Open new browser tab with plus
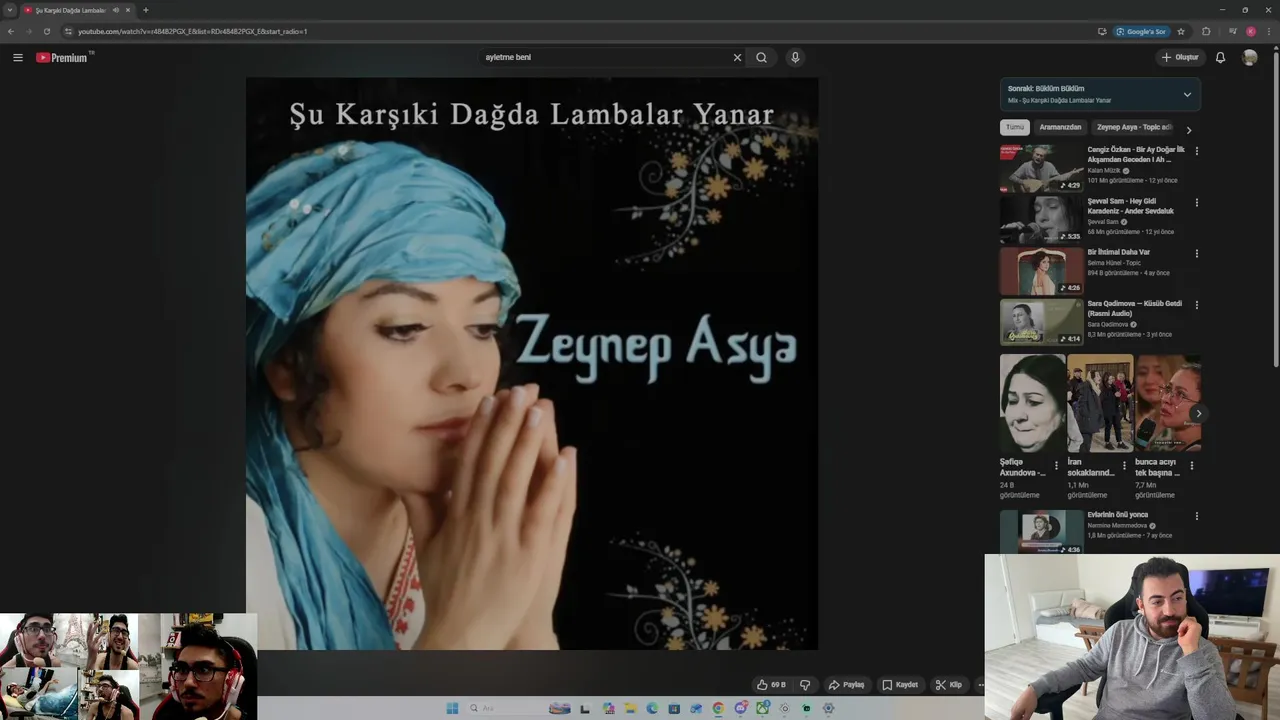 point(145,10)
